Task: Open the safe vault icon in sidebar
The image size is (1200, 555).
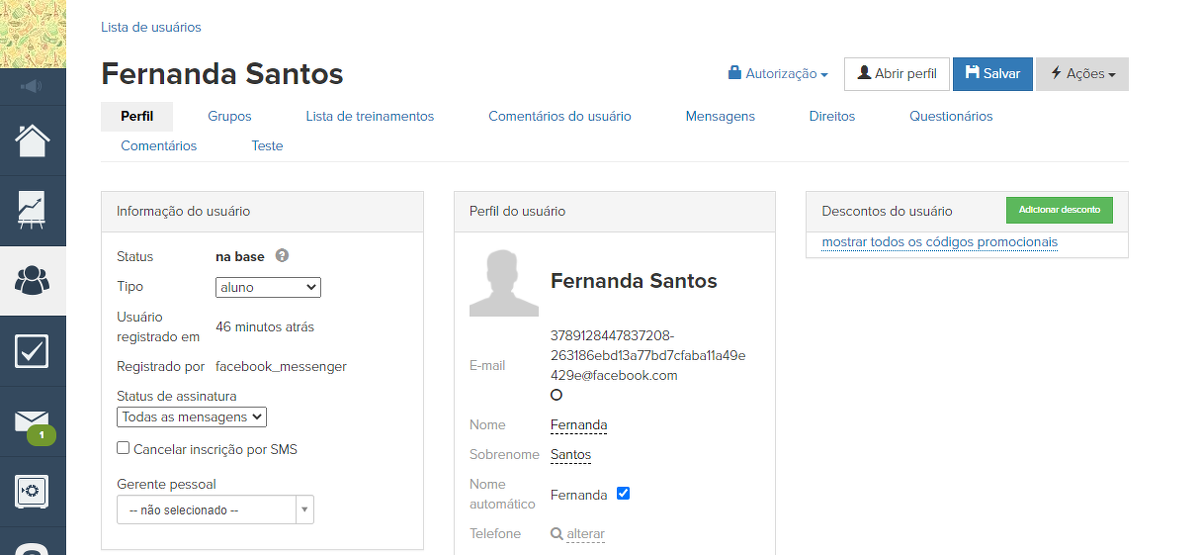Action: click(x=32, y=491)
